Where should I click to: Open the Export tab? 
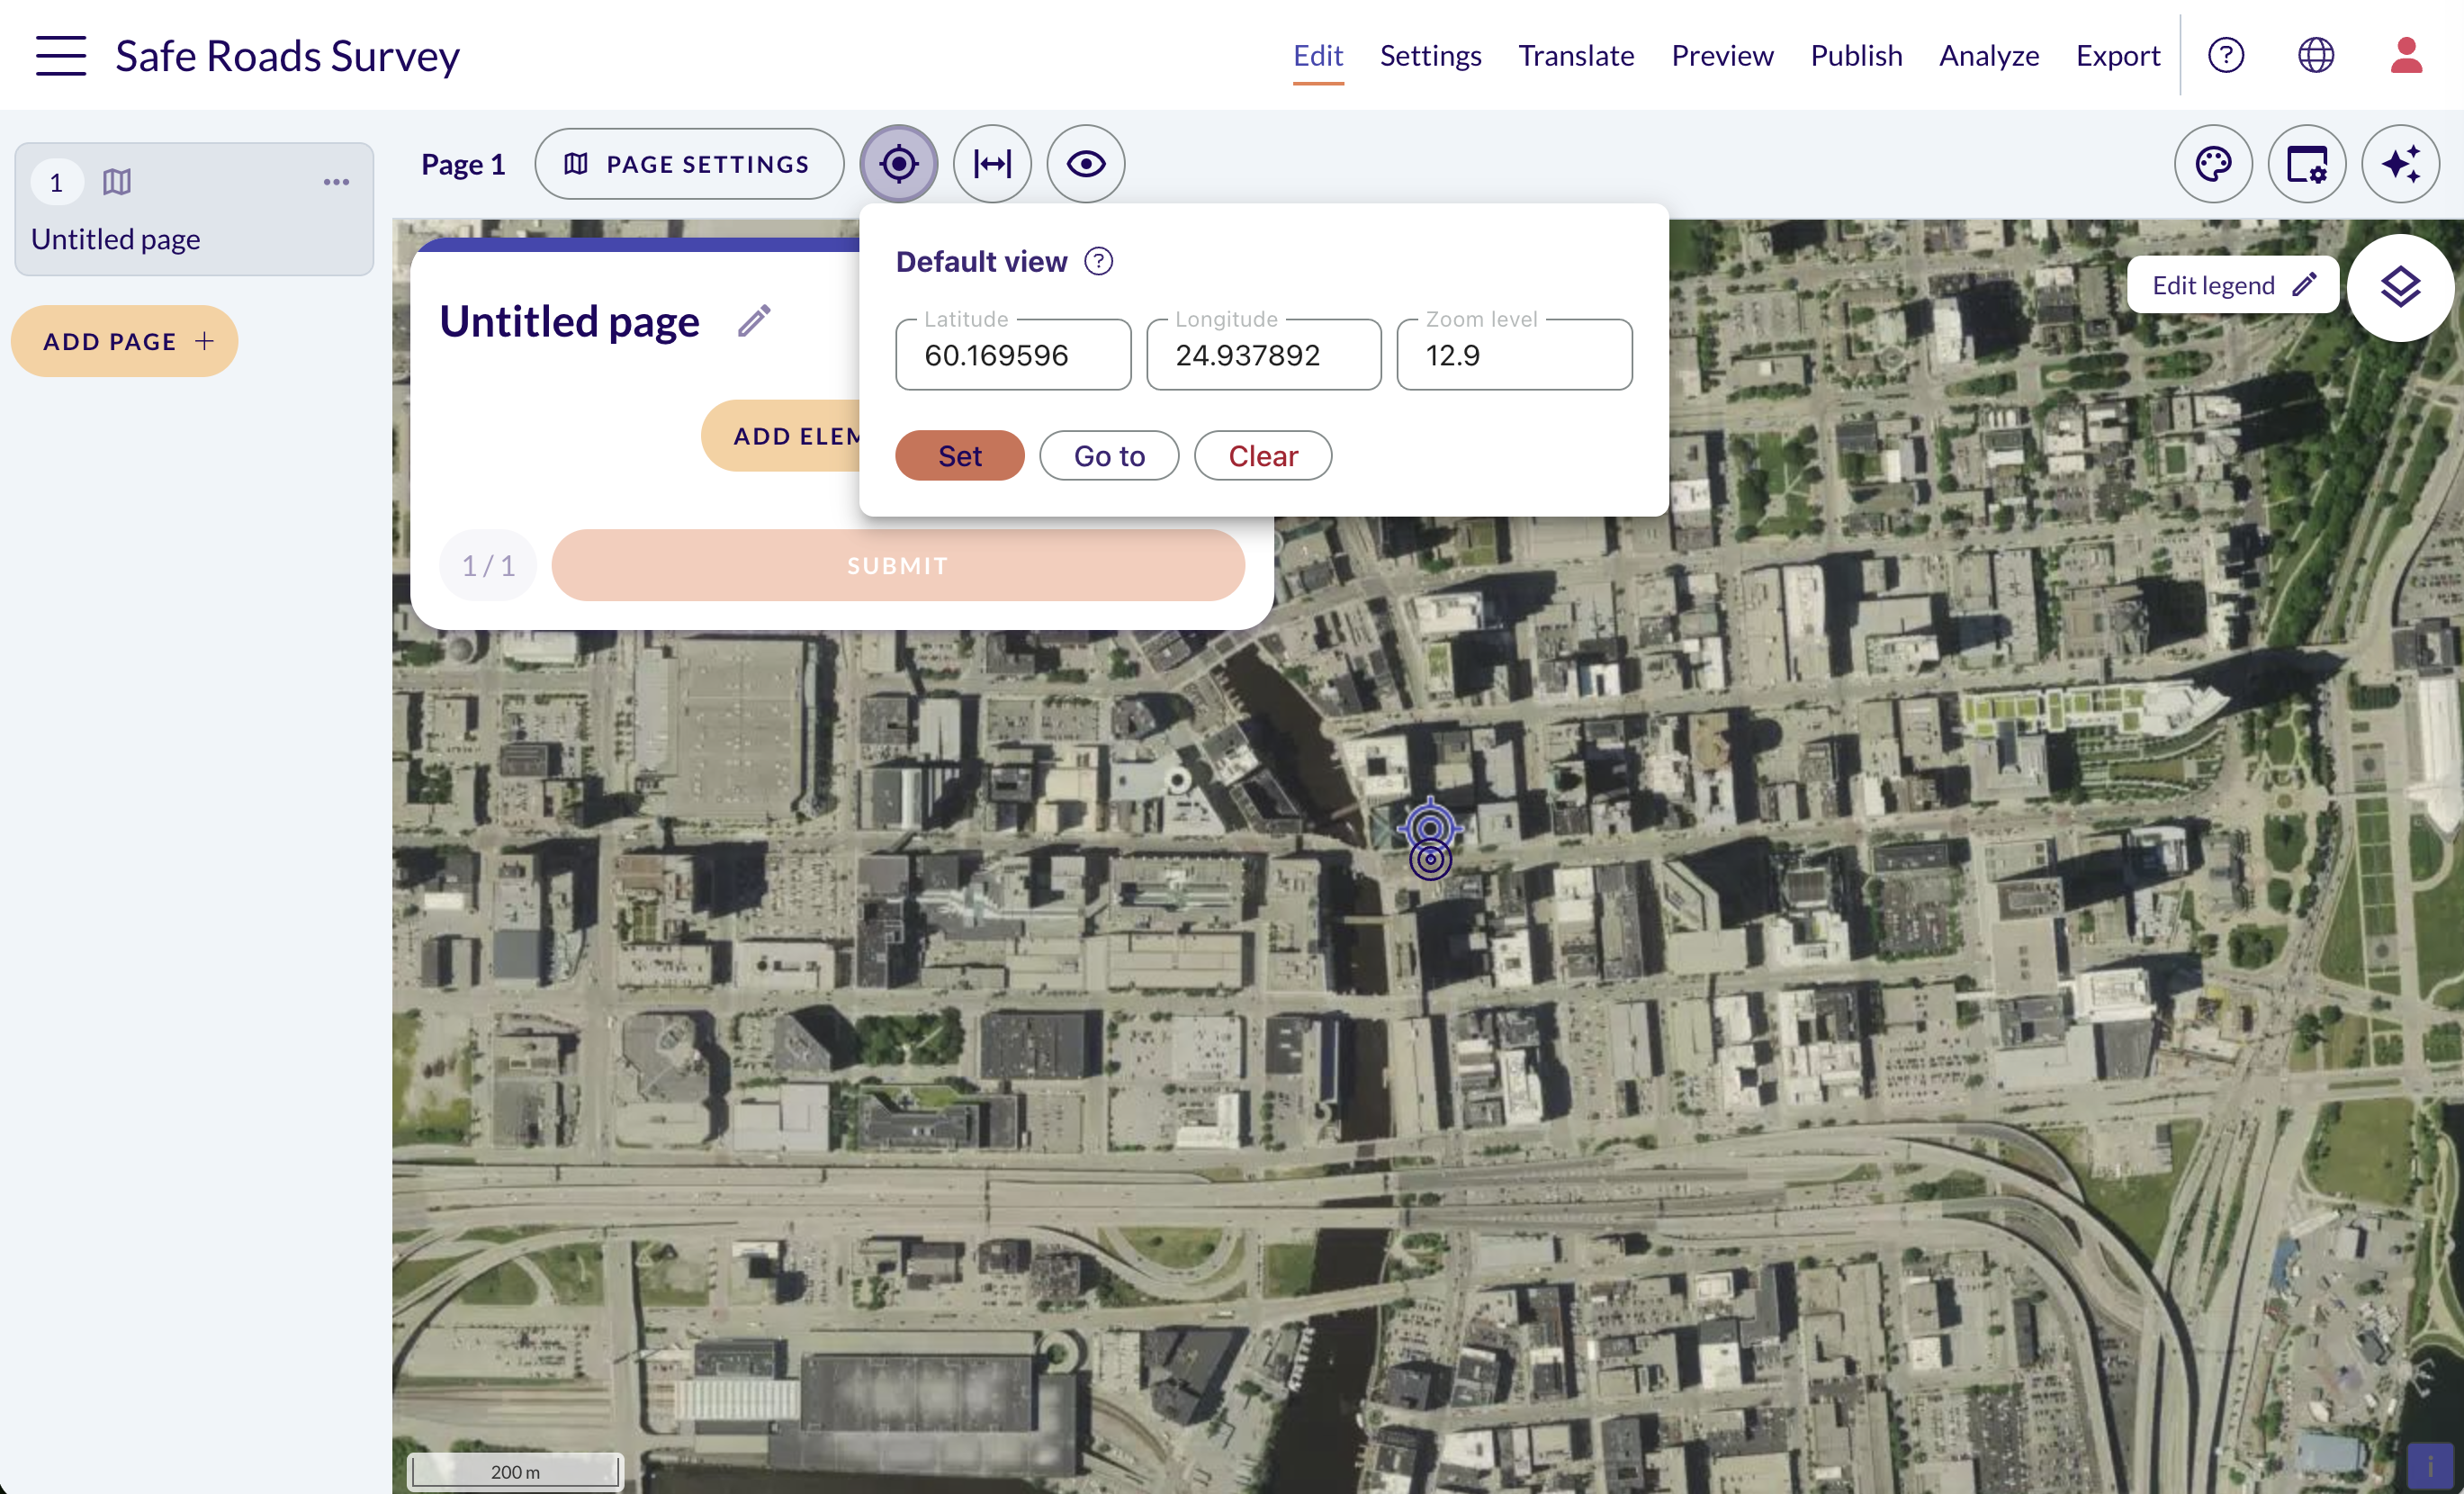pyautogui.click(x=2118, y=56)
